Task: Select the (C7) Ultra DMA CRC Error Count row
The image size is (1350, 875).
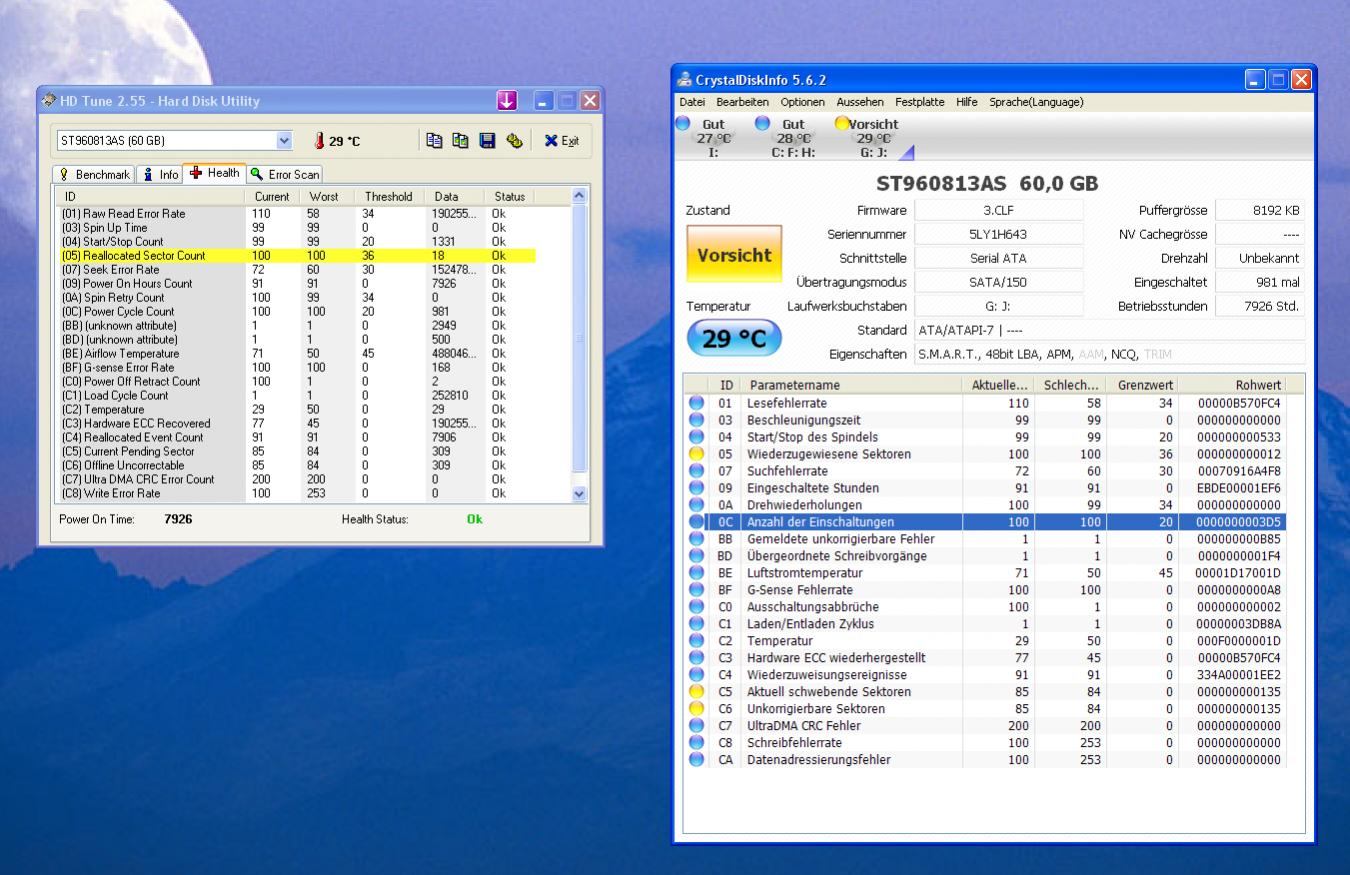Action: tap(298, 480)
